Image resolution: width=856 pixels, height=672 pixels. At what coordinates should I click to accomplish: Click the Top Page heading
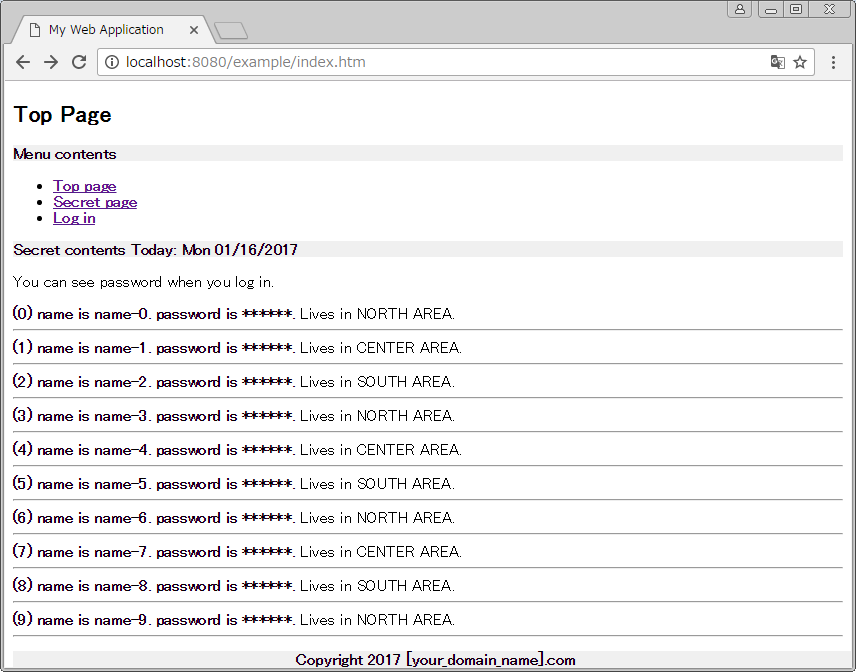tap(62, 115)
